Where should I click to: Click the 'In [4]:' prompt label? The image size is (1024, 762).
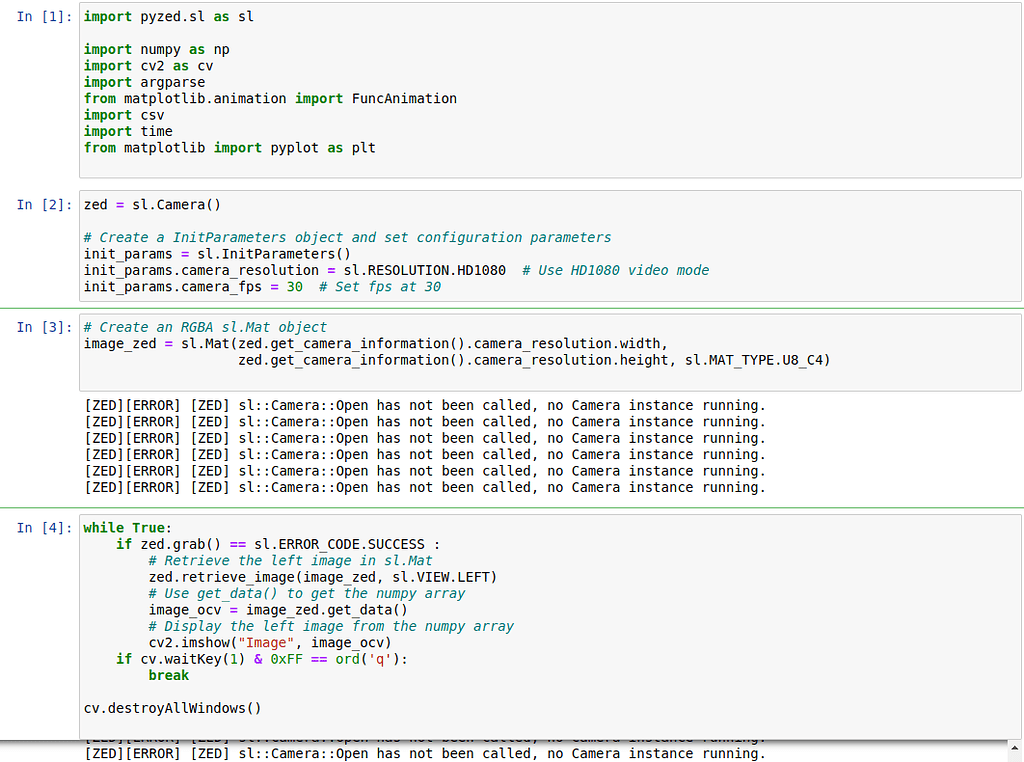[44, 528]
